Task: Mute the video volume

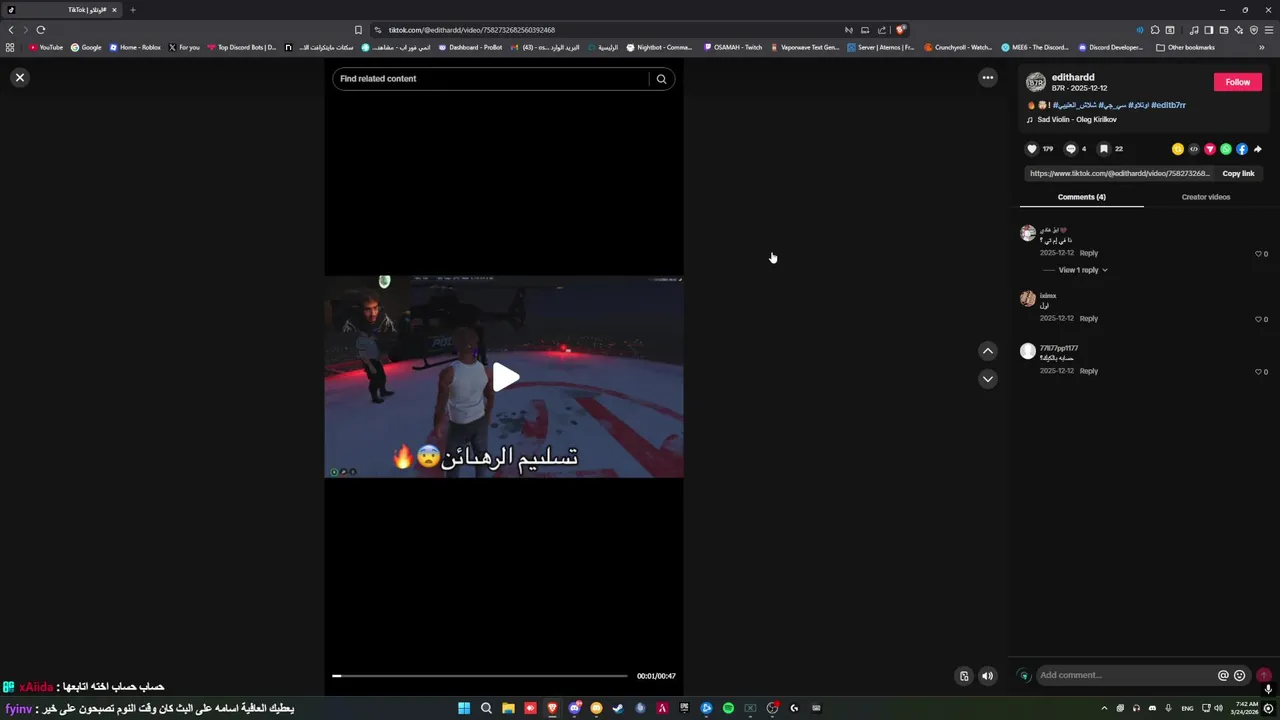Action: tap(988, 676)
